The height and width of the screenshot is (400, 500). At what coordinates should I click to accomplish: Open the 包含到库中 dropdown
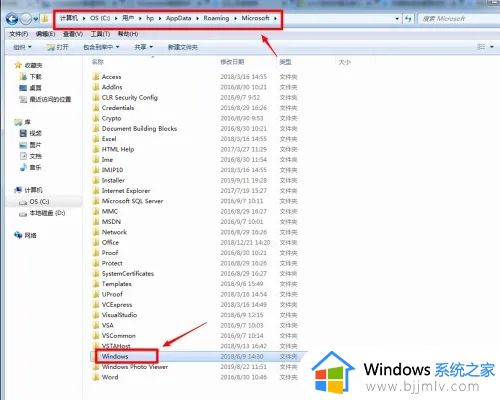point(101,47)
